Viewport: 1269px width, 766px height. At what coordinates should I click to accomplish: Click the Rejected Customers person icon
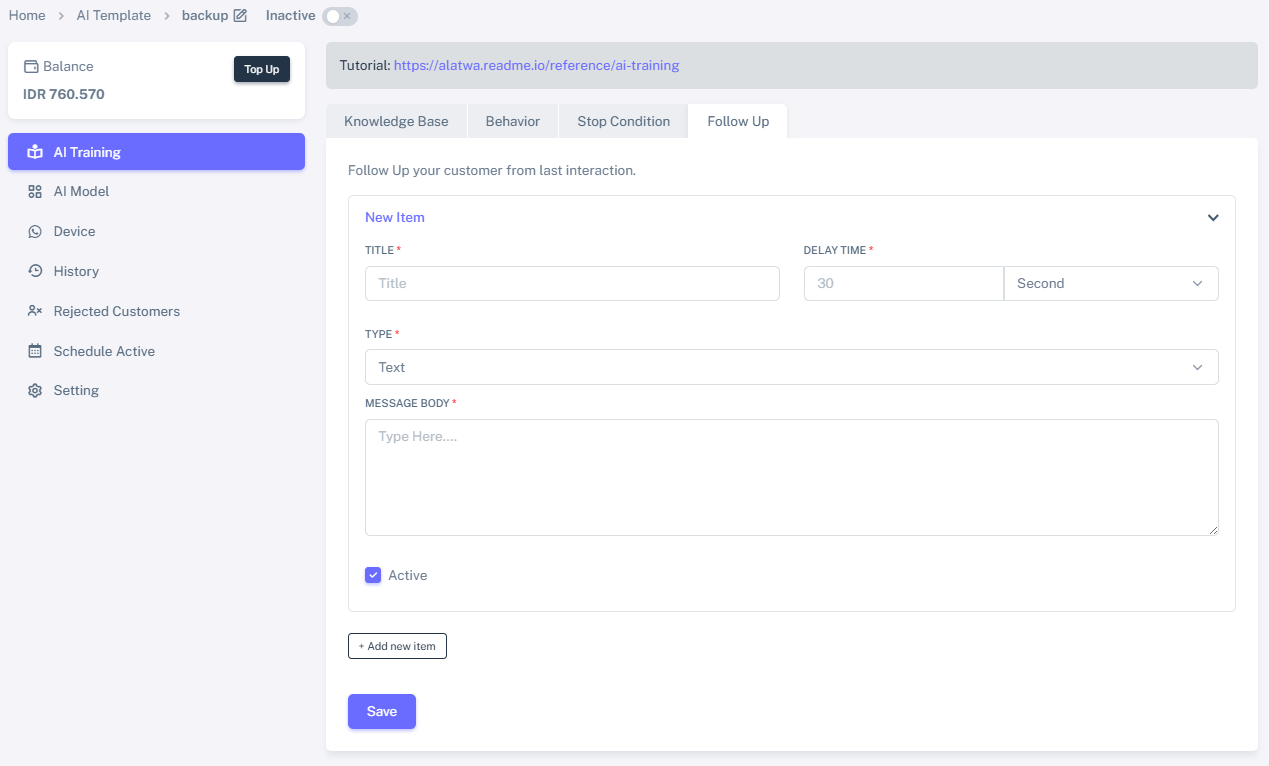(x=35, y=311)
